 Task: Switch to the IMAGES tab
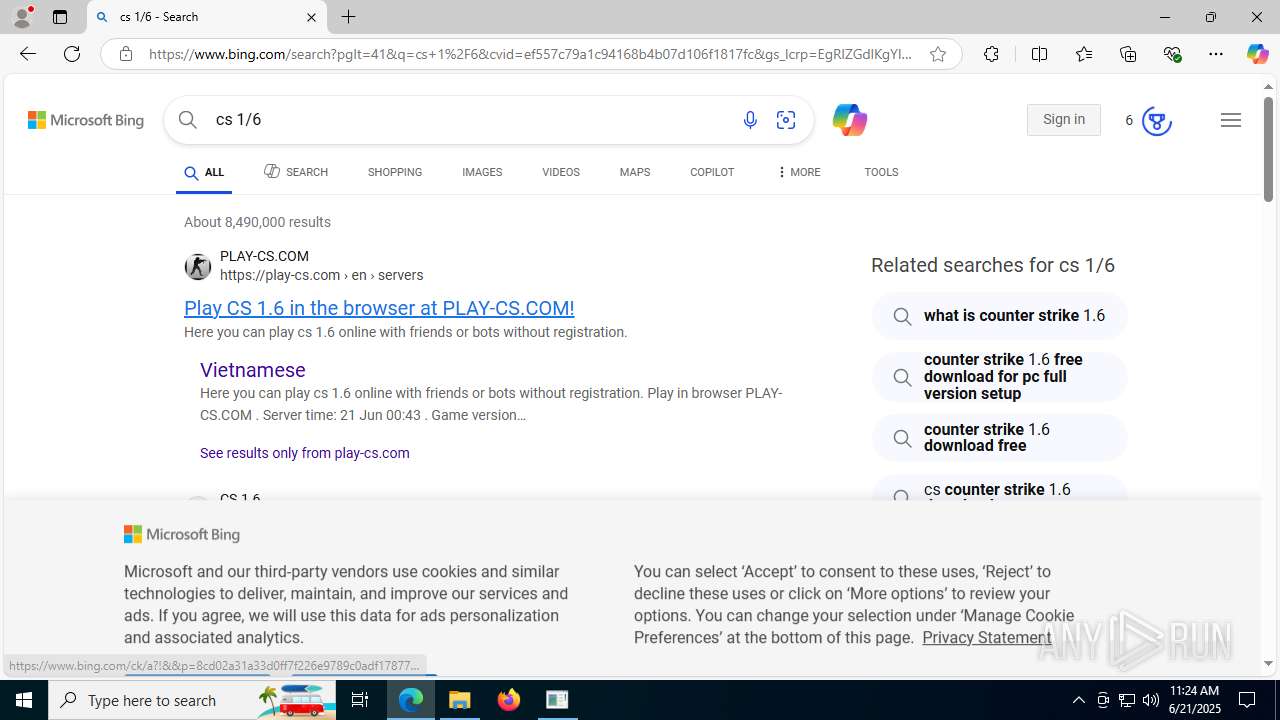tap(482, 172)
